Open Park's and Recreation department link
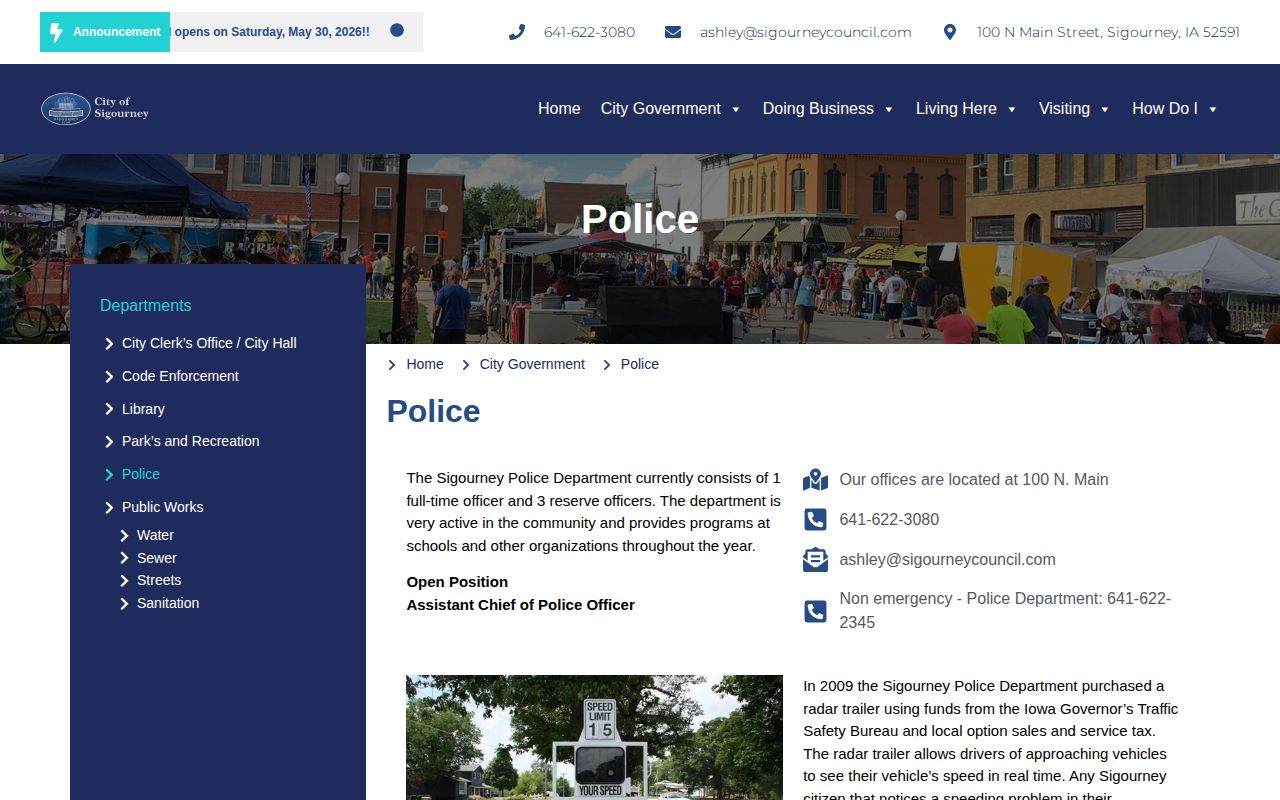Screen dimensions: 1280x800 coord(191,441)
